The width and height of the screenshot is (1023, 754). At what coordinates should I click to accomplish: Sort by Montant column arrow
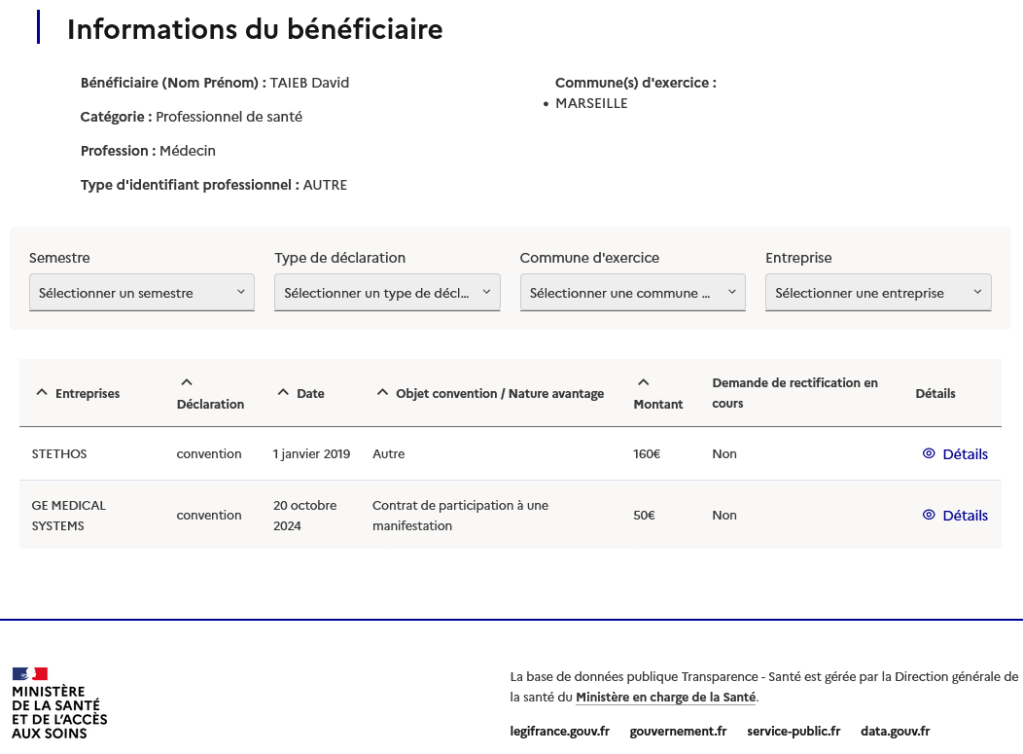coord(642,382)
